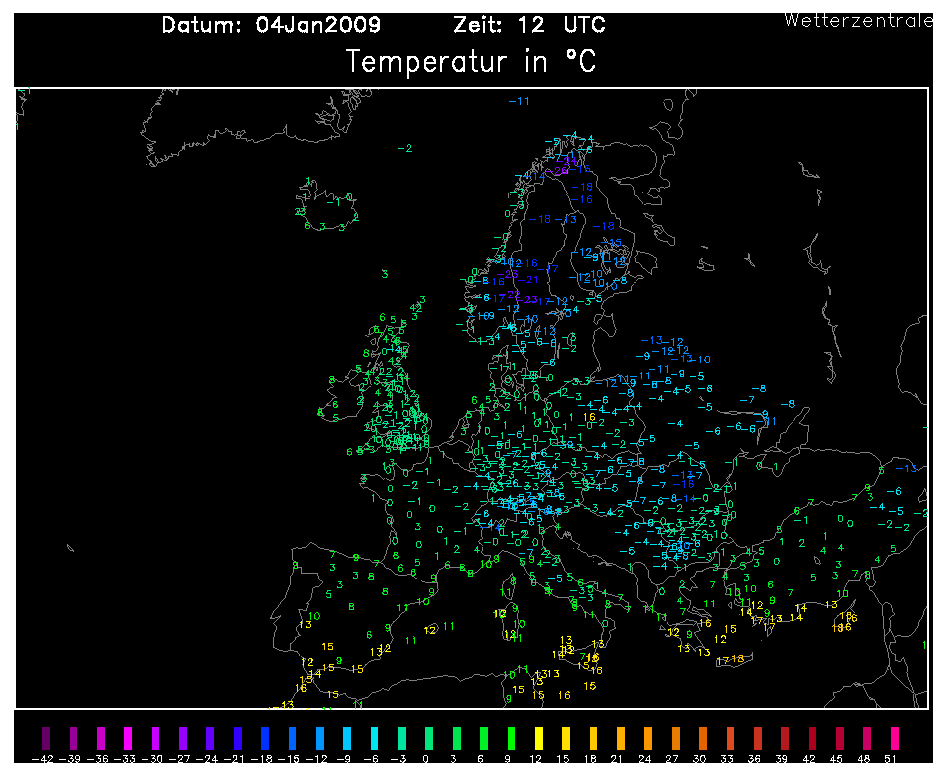Screen dimensions: 946x776
Task: Click the 'Zeit: 12 UTC' header text
Action: (x=529, y=25)
